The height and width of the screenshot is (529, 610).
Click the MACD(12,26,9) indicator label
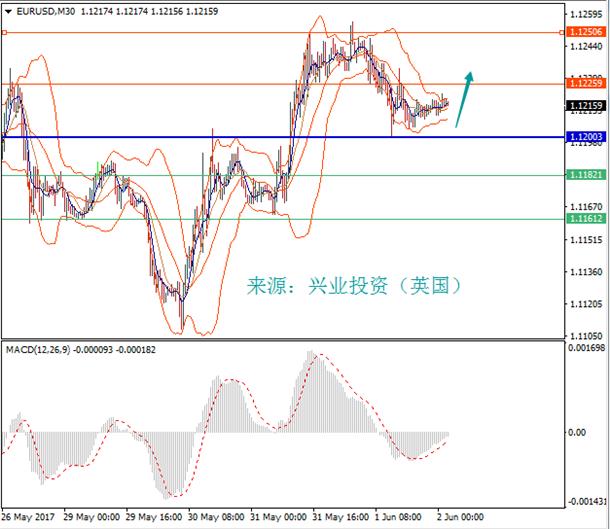click(x=38, y=350)
